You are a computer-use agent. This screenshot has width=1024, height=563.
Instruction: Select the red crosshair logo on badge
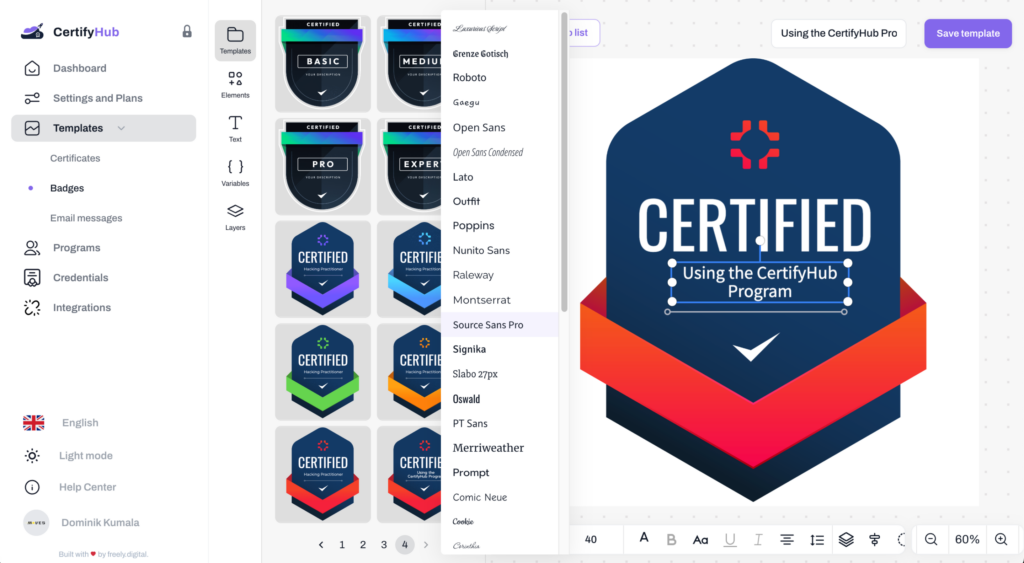click(x=754, y=144)
